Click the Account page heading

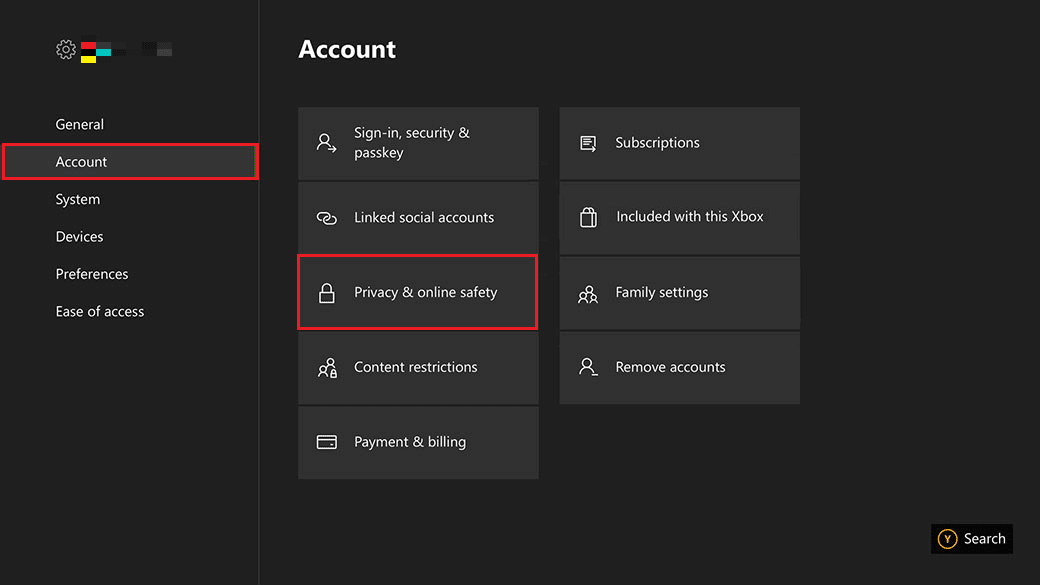pos(347,49)
